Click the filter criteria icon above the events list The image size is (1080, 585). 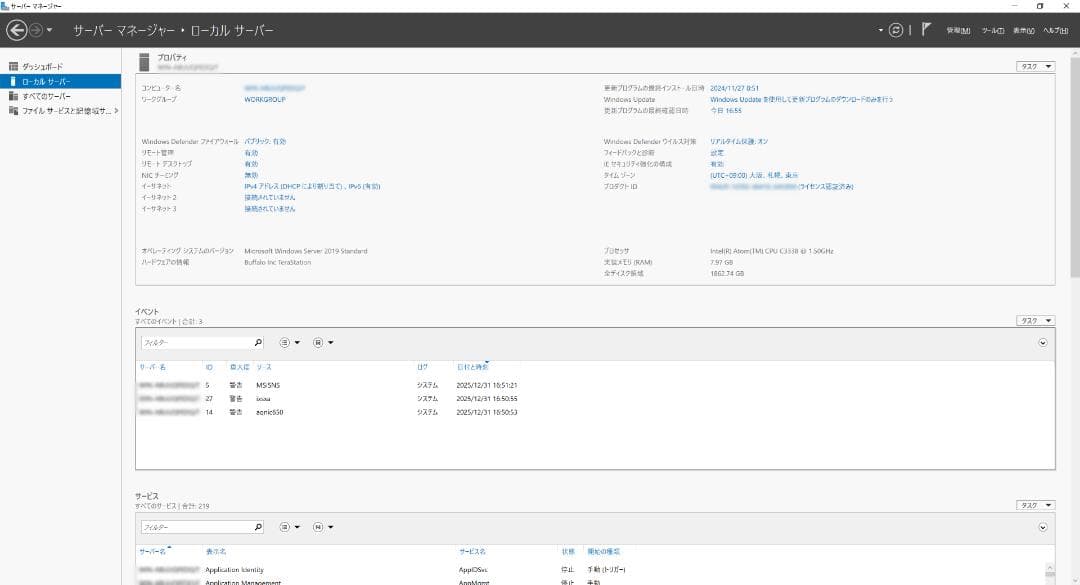coord(287,341)
